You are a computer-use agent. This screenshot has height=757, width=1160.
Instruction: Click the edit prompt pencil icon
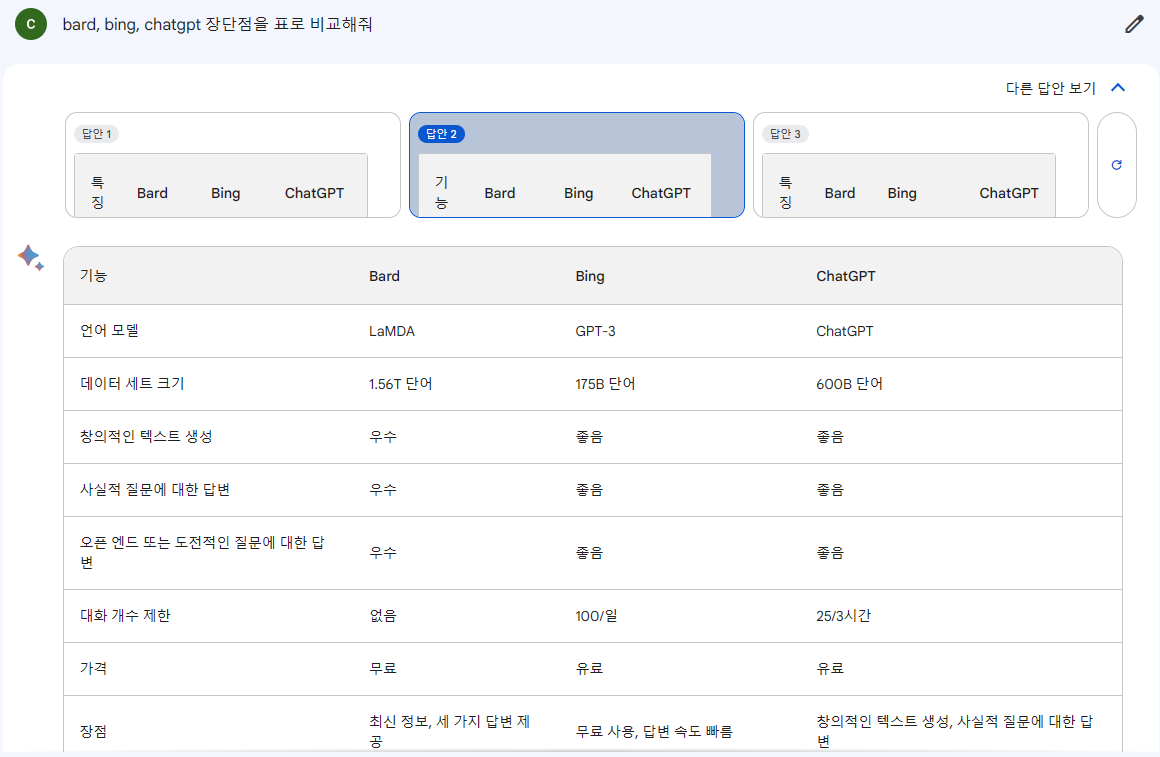pos(1134,24)
